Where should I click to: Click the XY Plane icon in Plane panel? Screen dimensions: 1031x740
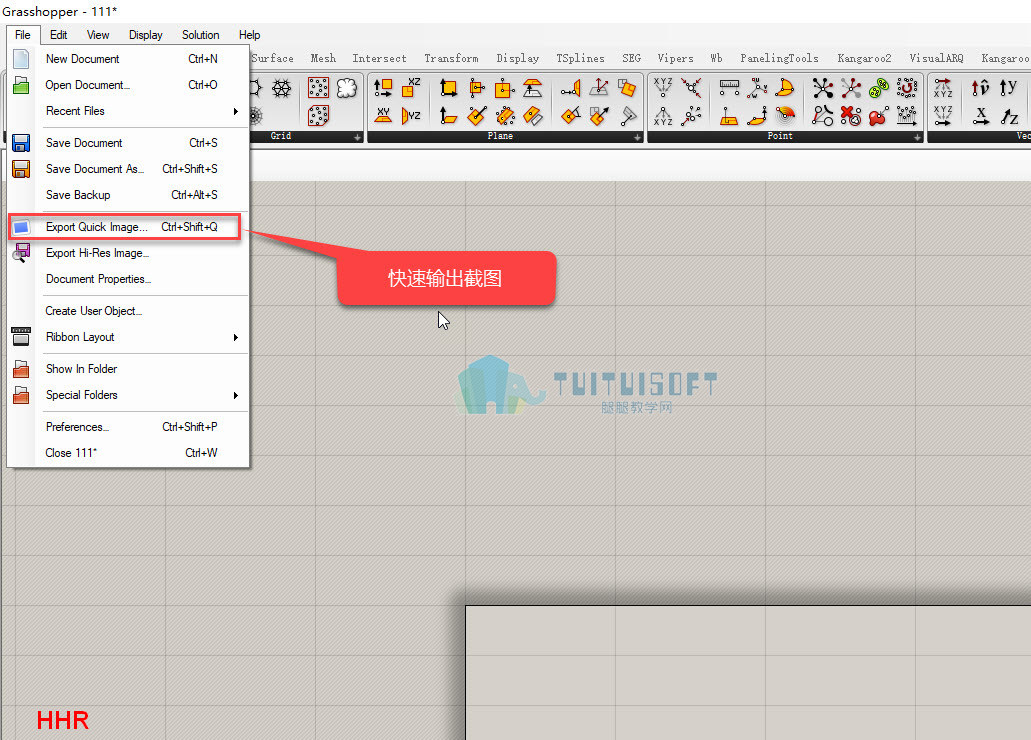click(x=383, y=115)
